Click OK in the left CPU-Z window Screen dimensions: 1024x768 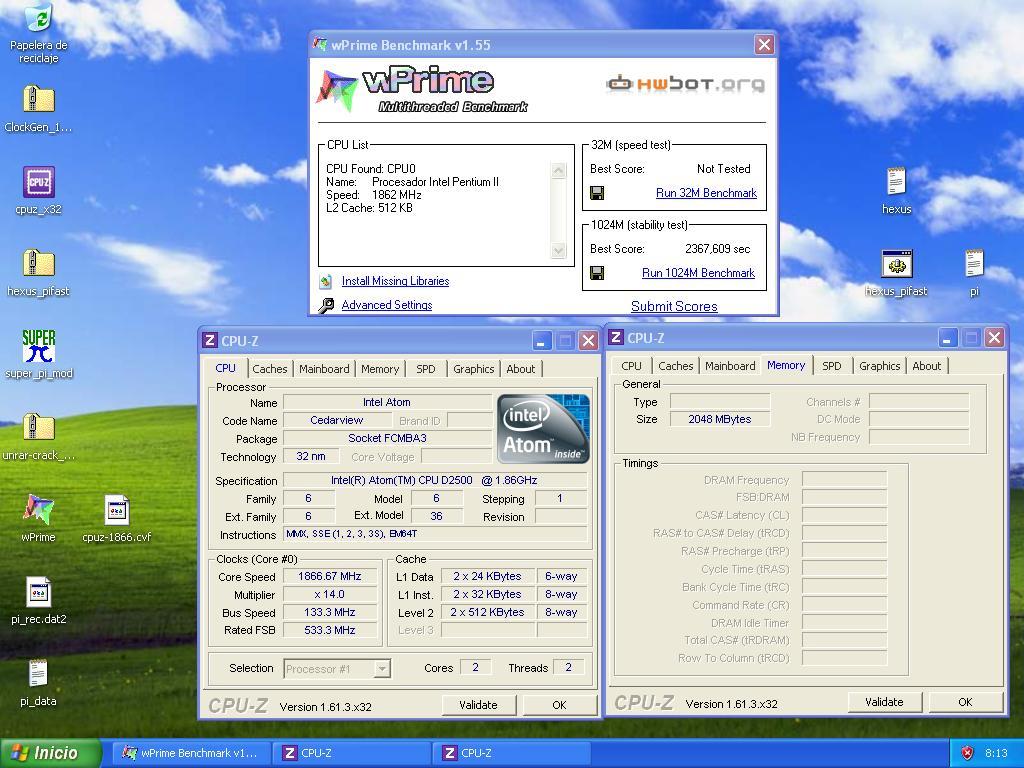560,705
